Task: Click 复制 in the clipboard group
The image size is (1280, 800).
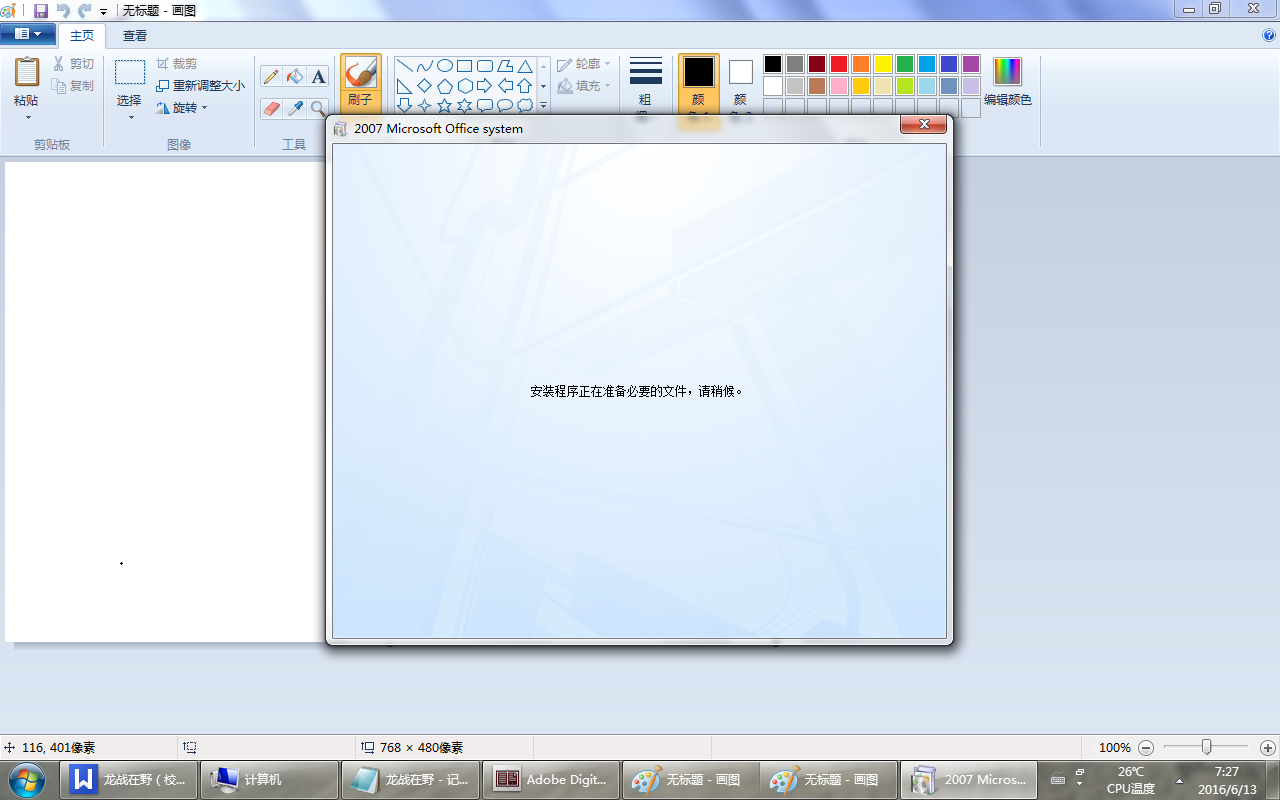Action: (73, 86)
